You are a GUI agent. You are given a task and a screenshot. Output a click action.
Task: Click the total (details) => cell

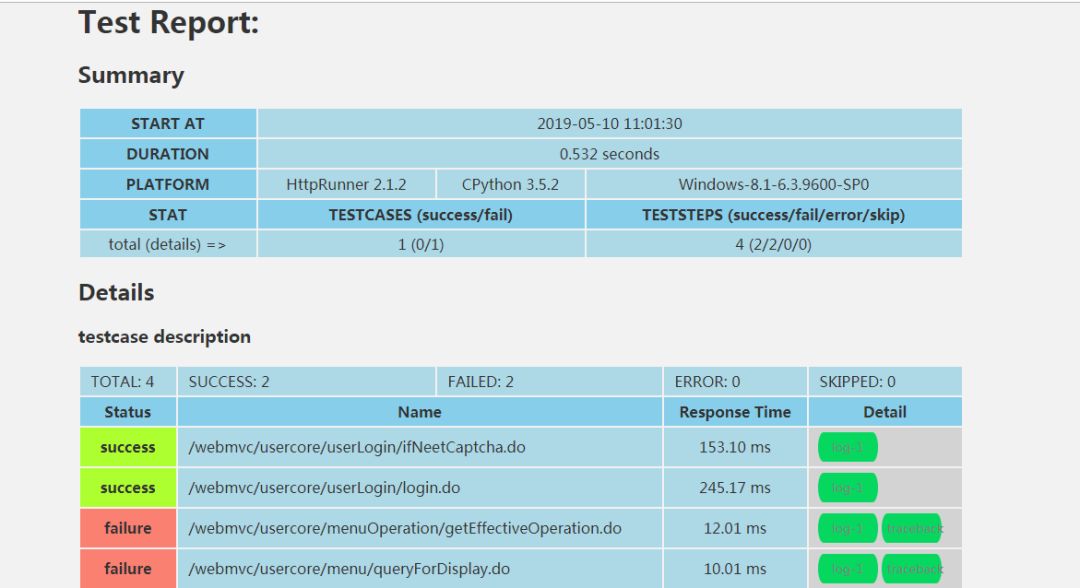tap(168, 244)
